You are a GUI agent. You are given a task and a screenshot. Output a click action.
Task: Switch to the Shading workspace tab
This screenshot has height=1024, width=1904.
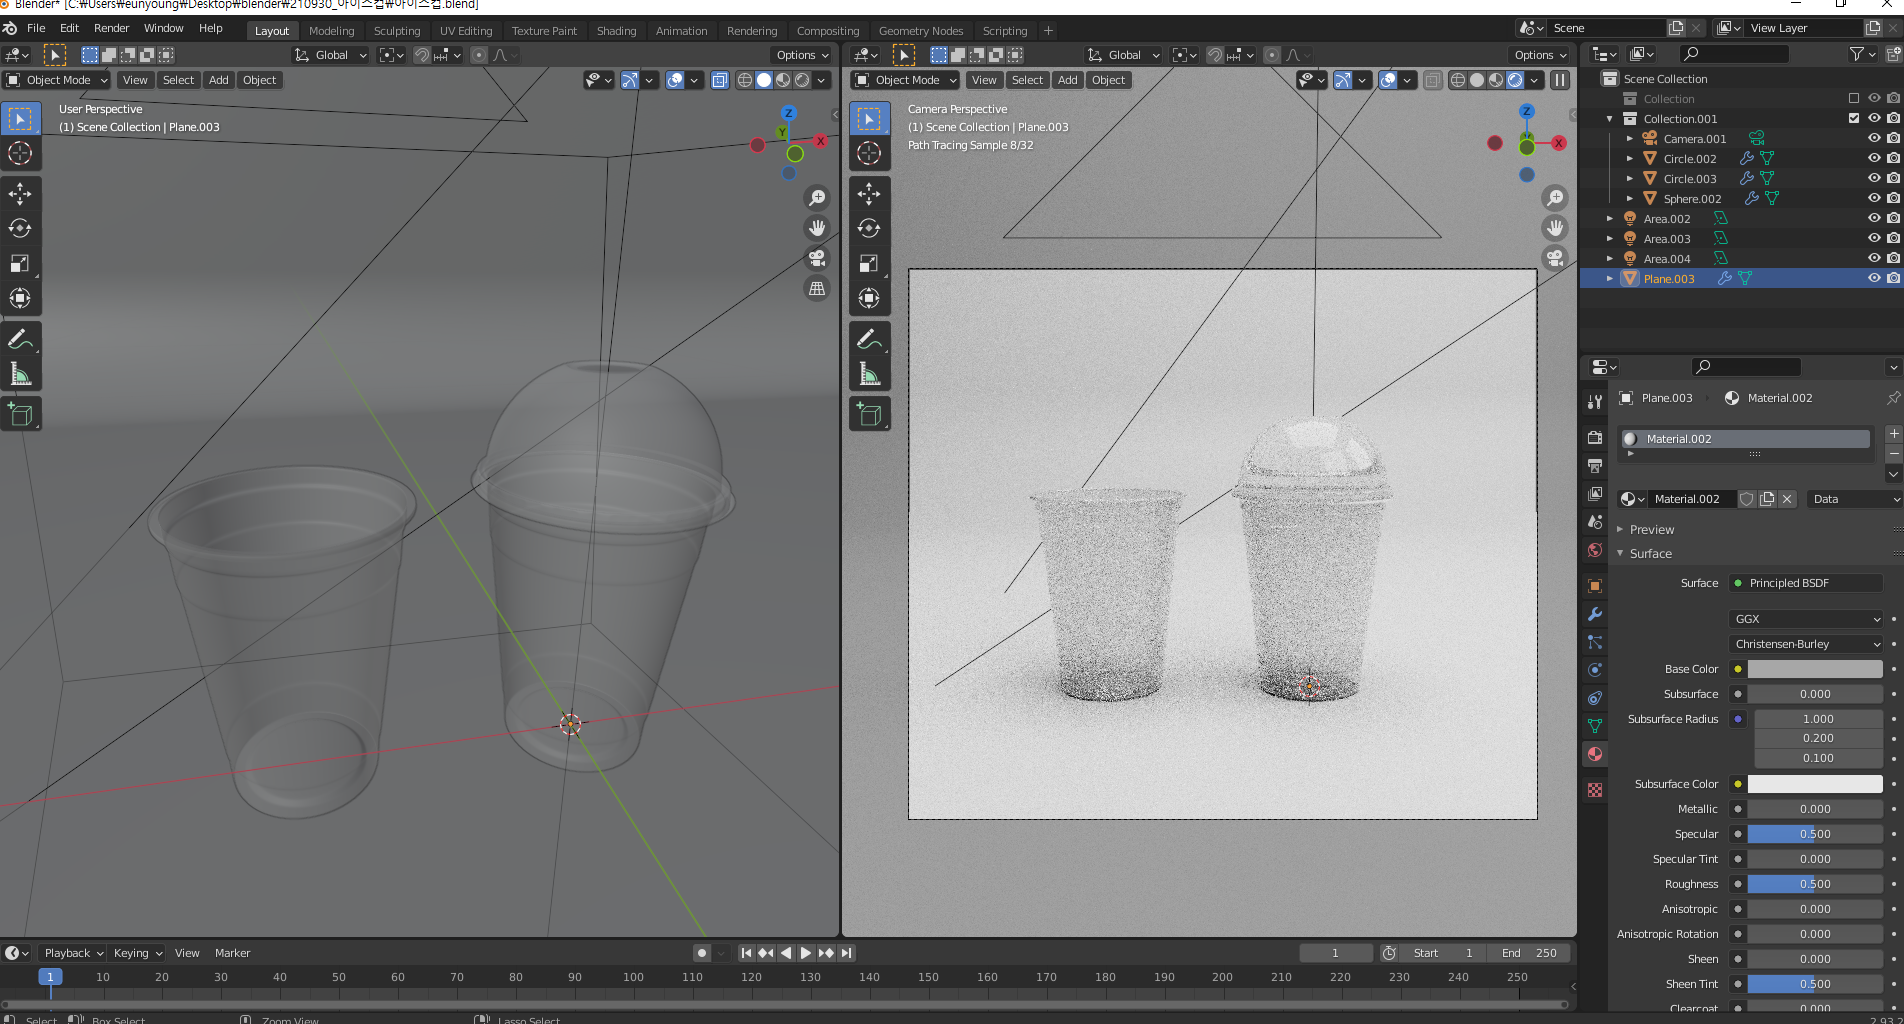click(616, 31)
